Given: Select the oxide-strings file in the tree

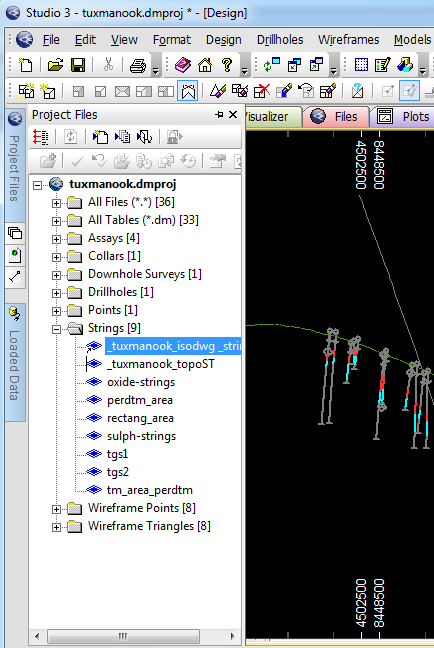Looking at the screenshot, I should [x=141, y=382].
